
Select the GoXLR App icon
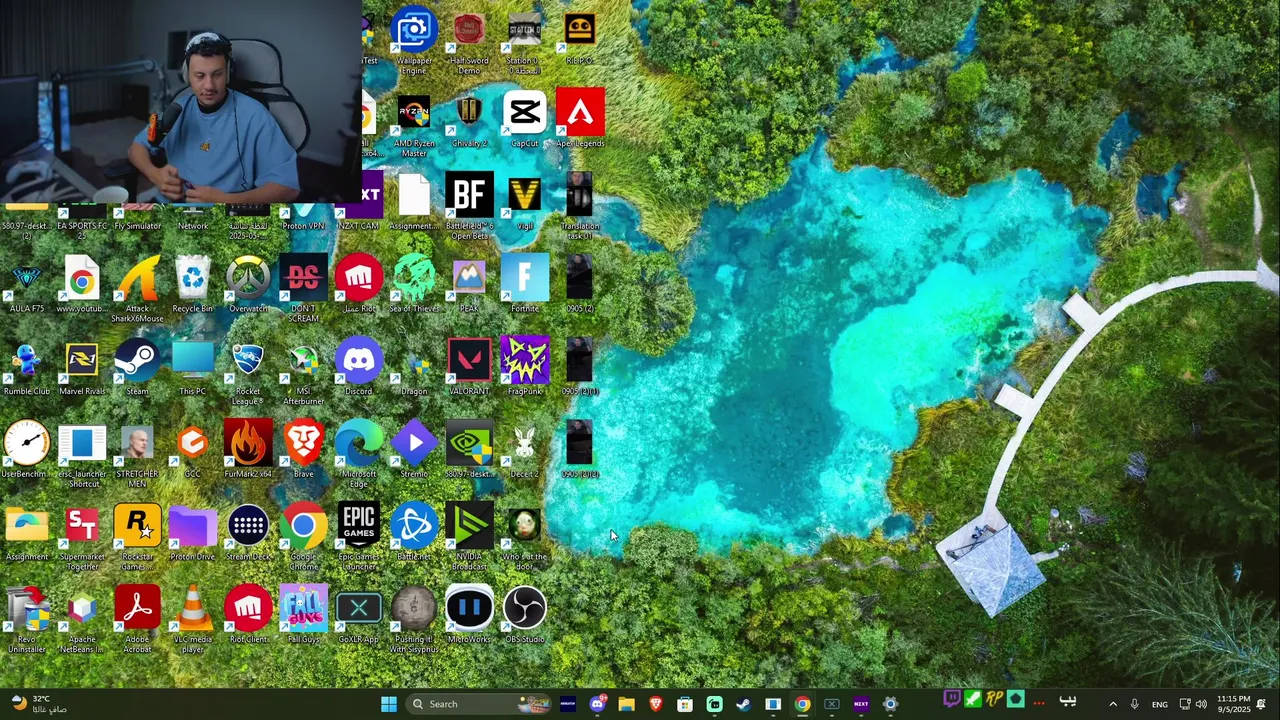358,614
